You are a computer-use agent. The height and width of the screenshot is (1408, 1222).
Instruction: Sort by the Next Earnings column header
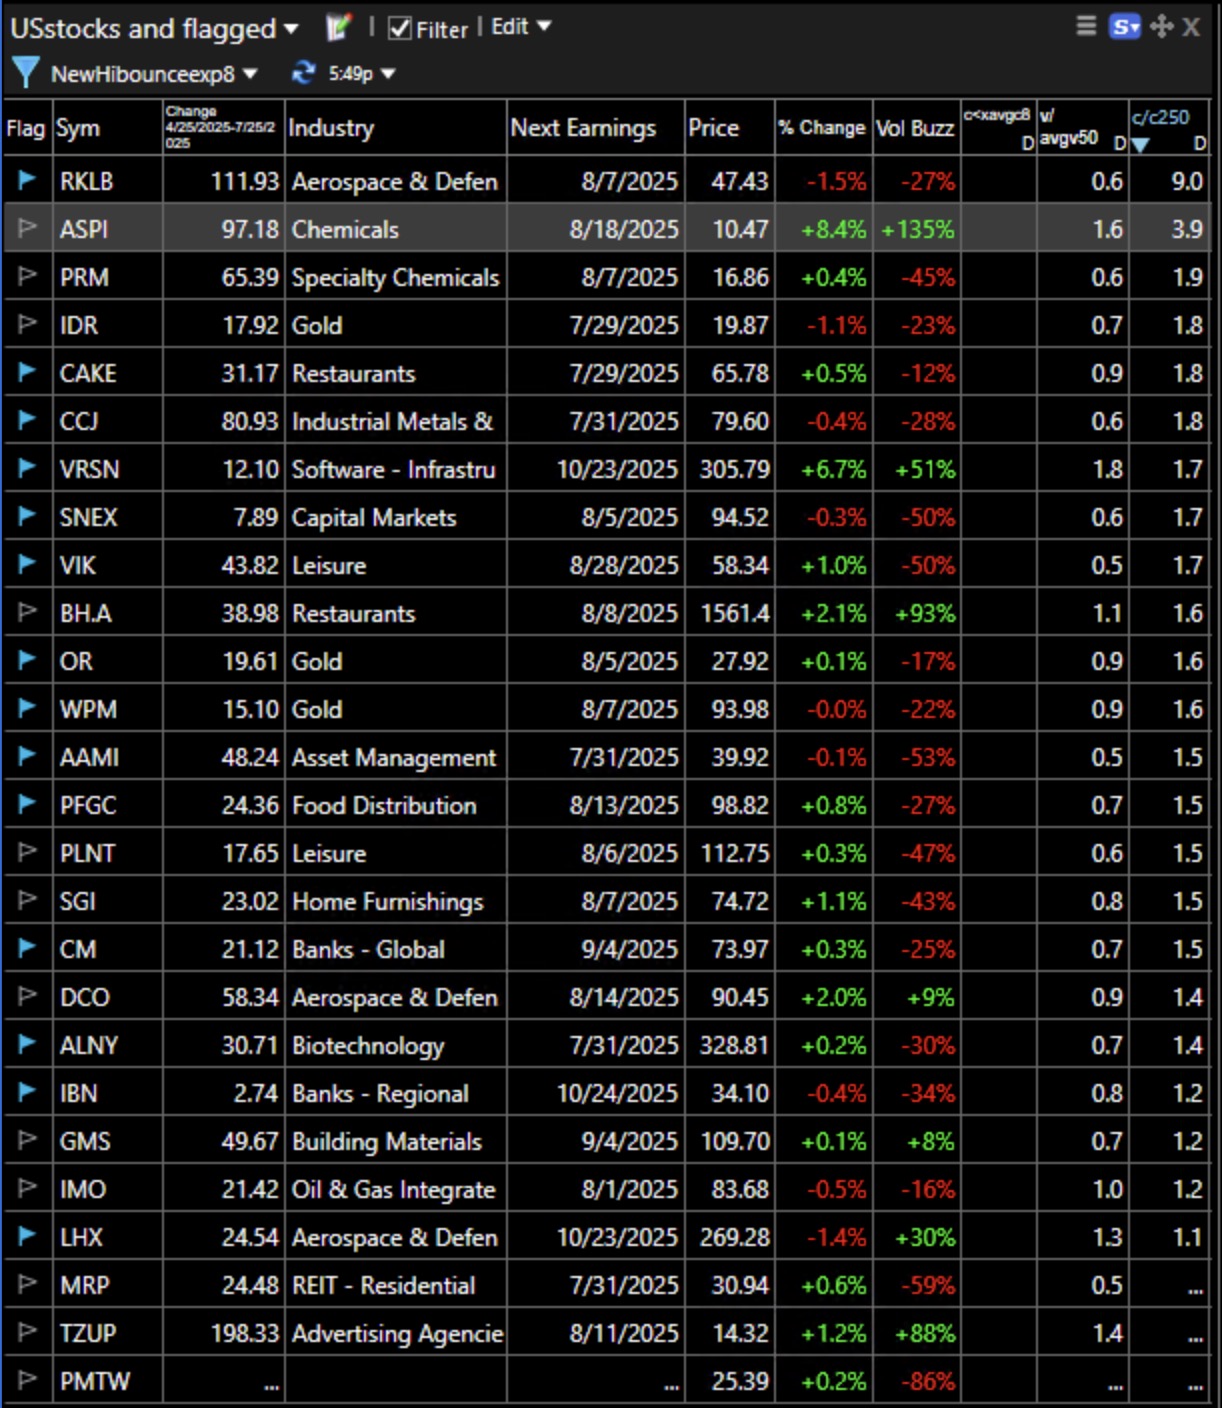pyautogui.click(x=583, y=128)
